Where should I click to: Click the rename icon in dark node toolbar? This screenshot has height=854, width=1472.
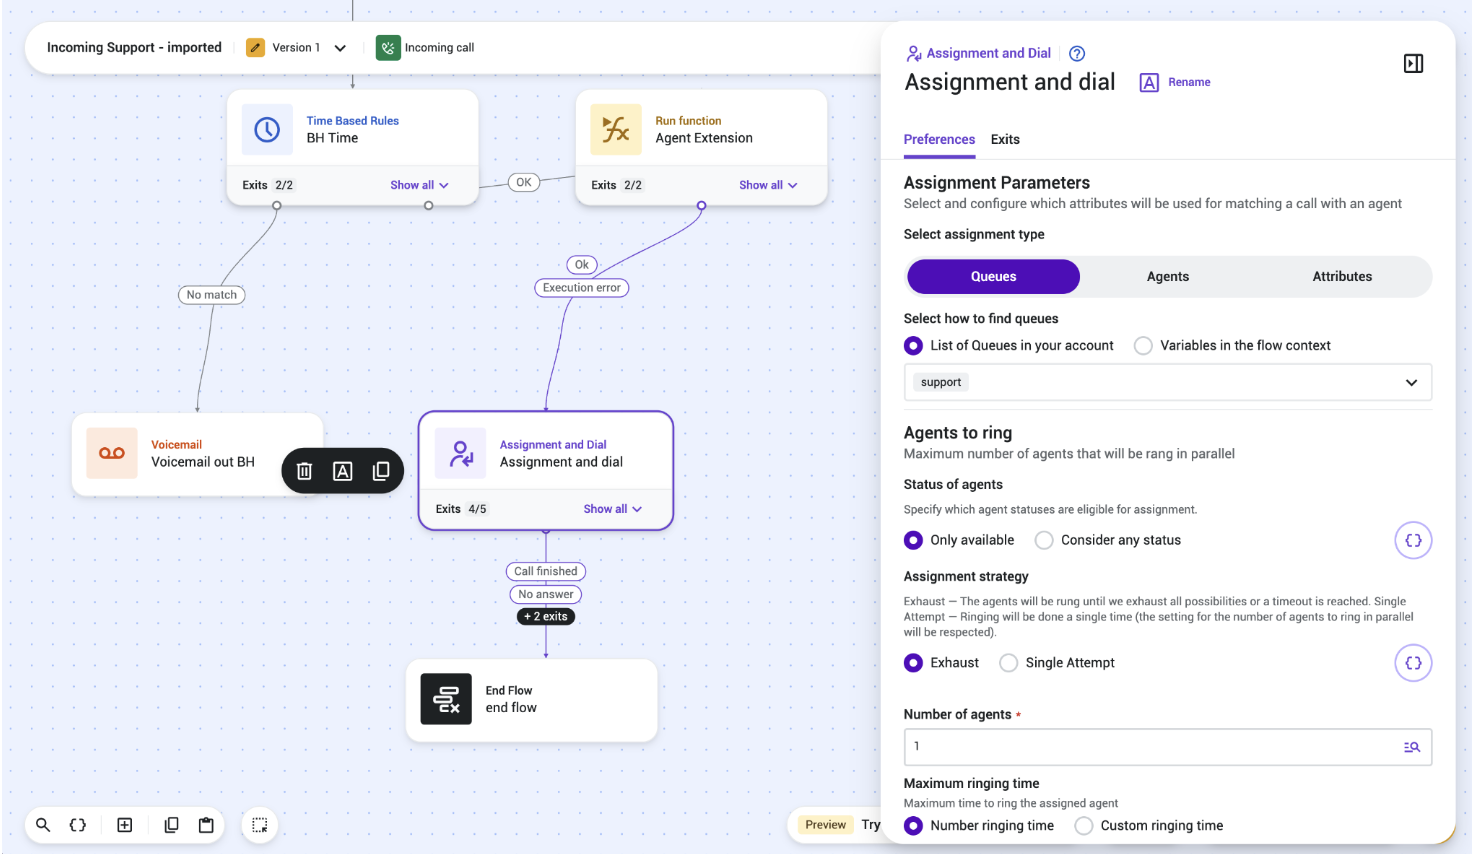pyautogui.click(x=343, y=471)
